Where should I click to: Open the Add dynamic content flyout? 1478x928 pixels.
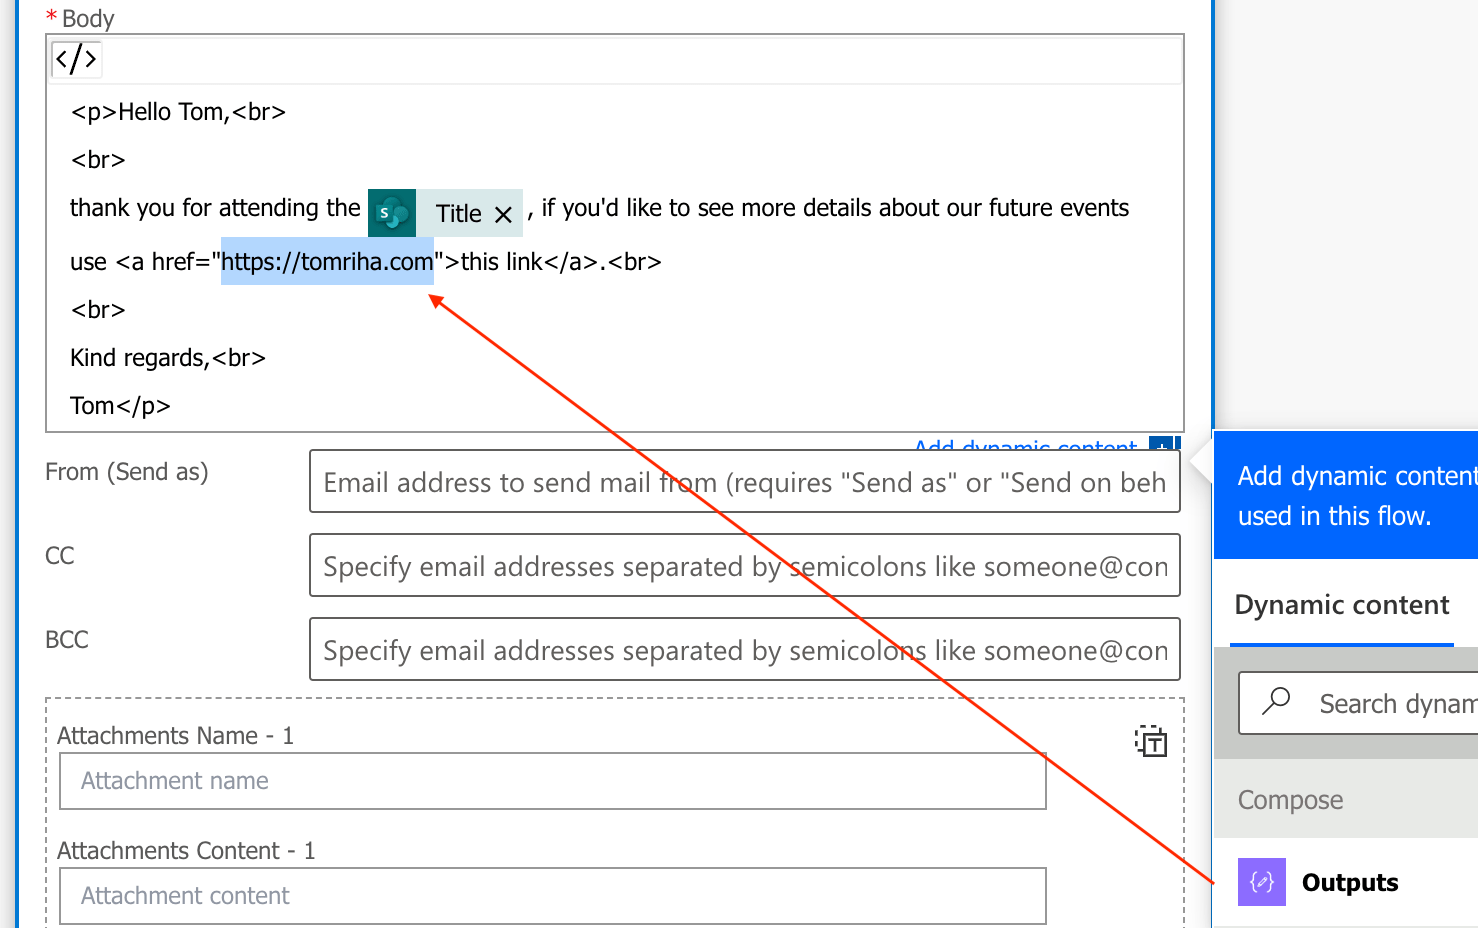click(1025, 448)
